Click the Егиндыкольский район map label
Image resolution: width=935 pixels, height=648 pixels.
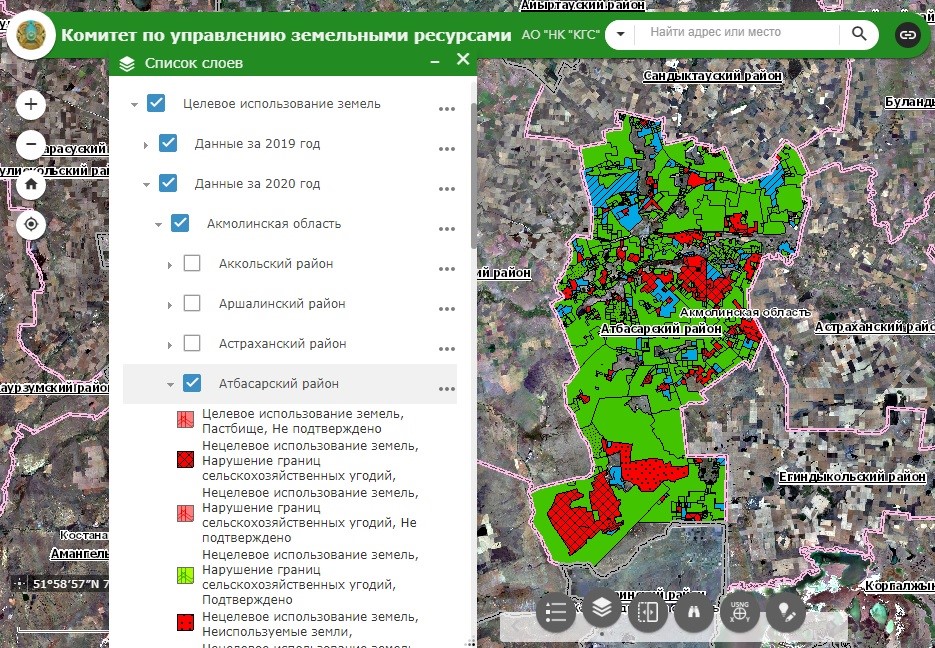853,477
